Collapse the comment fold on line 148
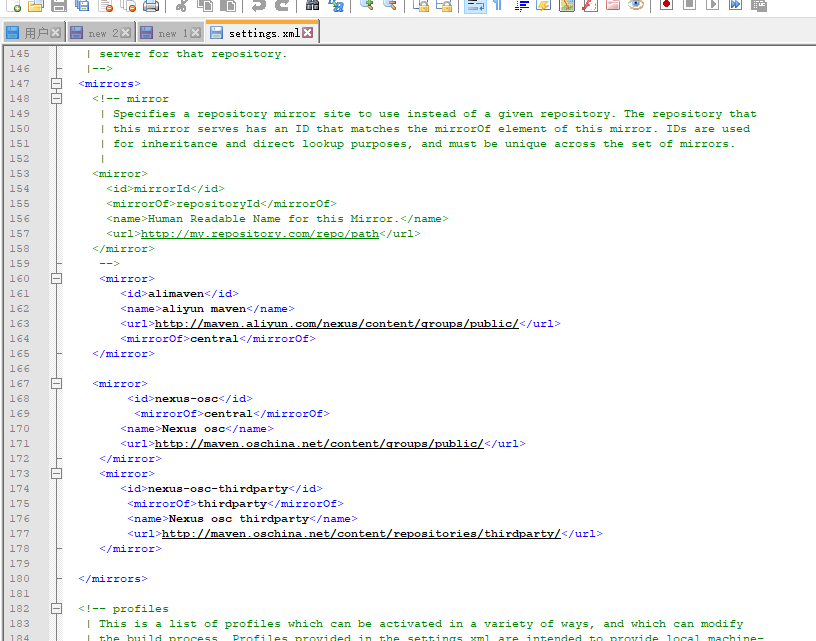The width and height of the screenshot is (816, 641). (57, 98)
